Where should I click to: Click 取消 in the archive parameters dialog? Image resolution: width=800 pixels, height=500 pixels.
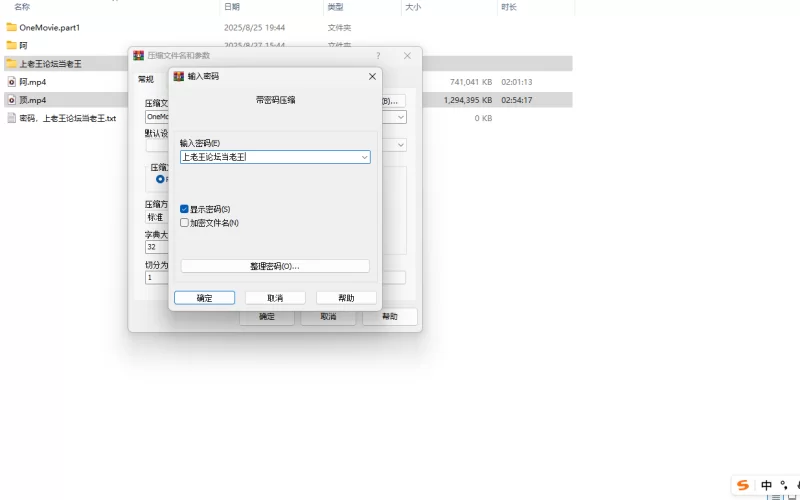pos(328,316)
